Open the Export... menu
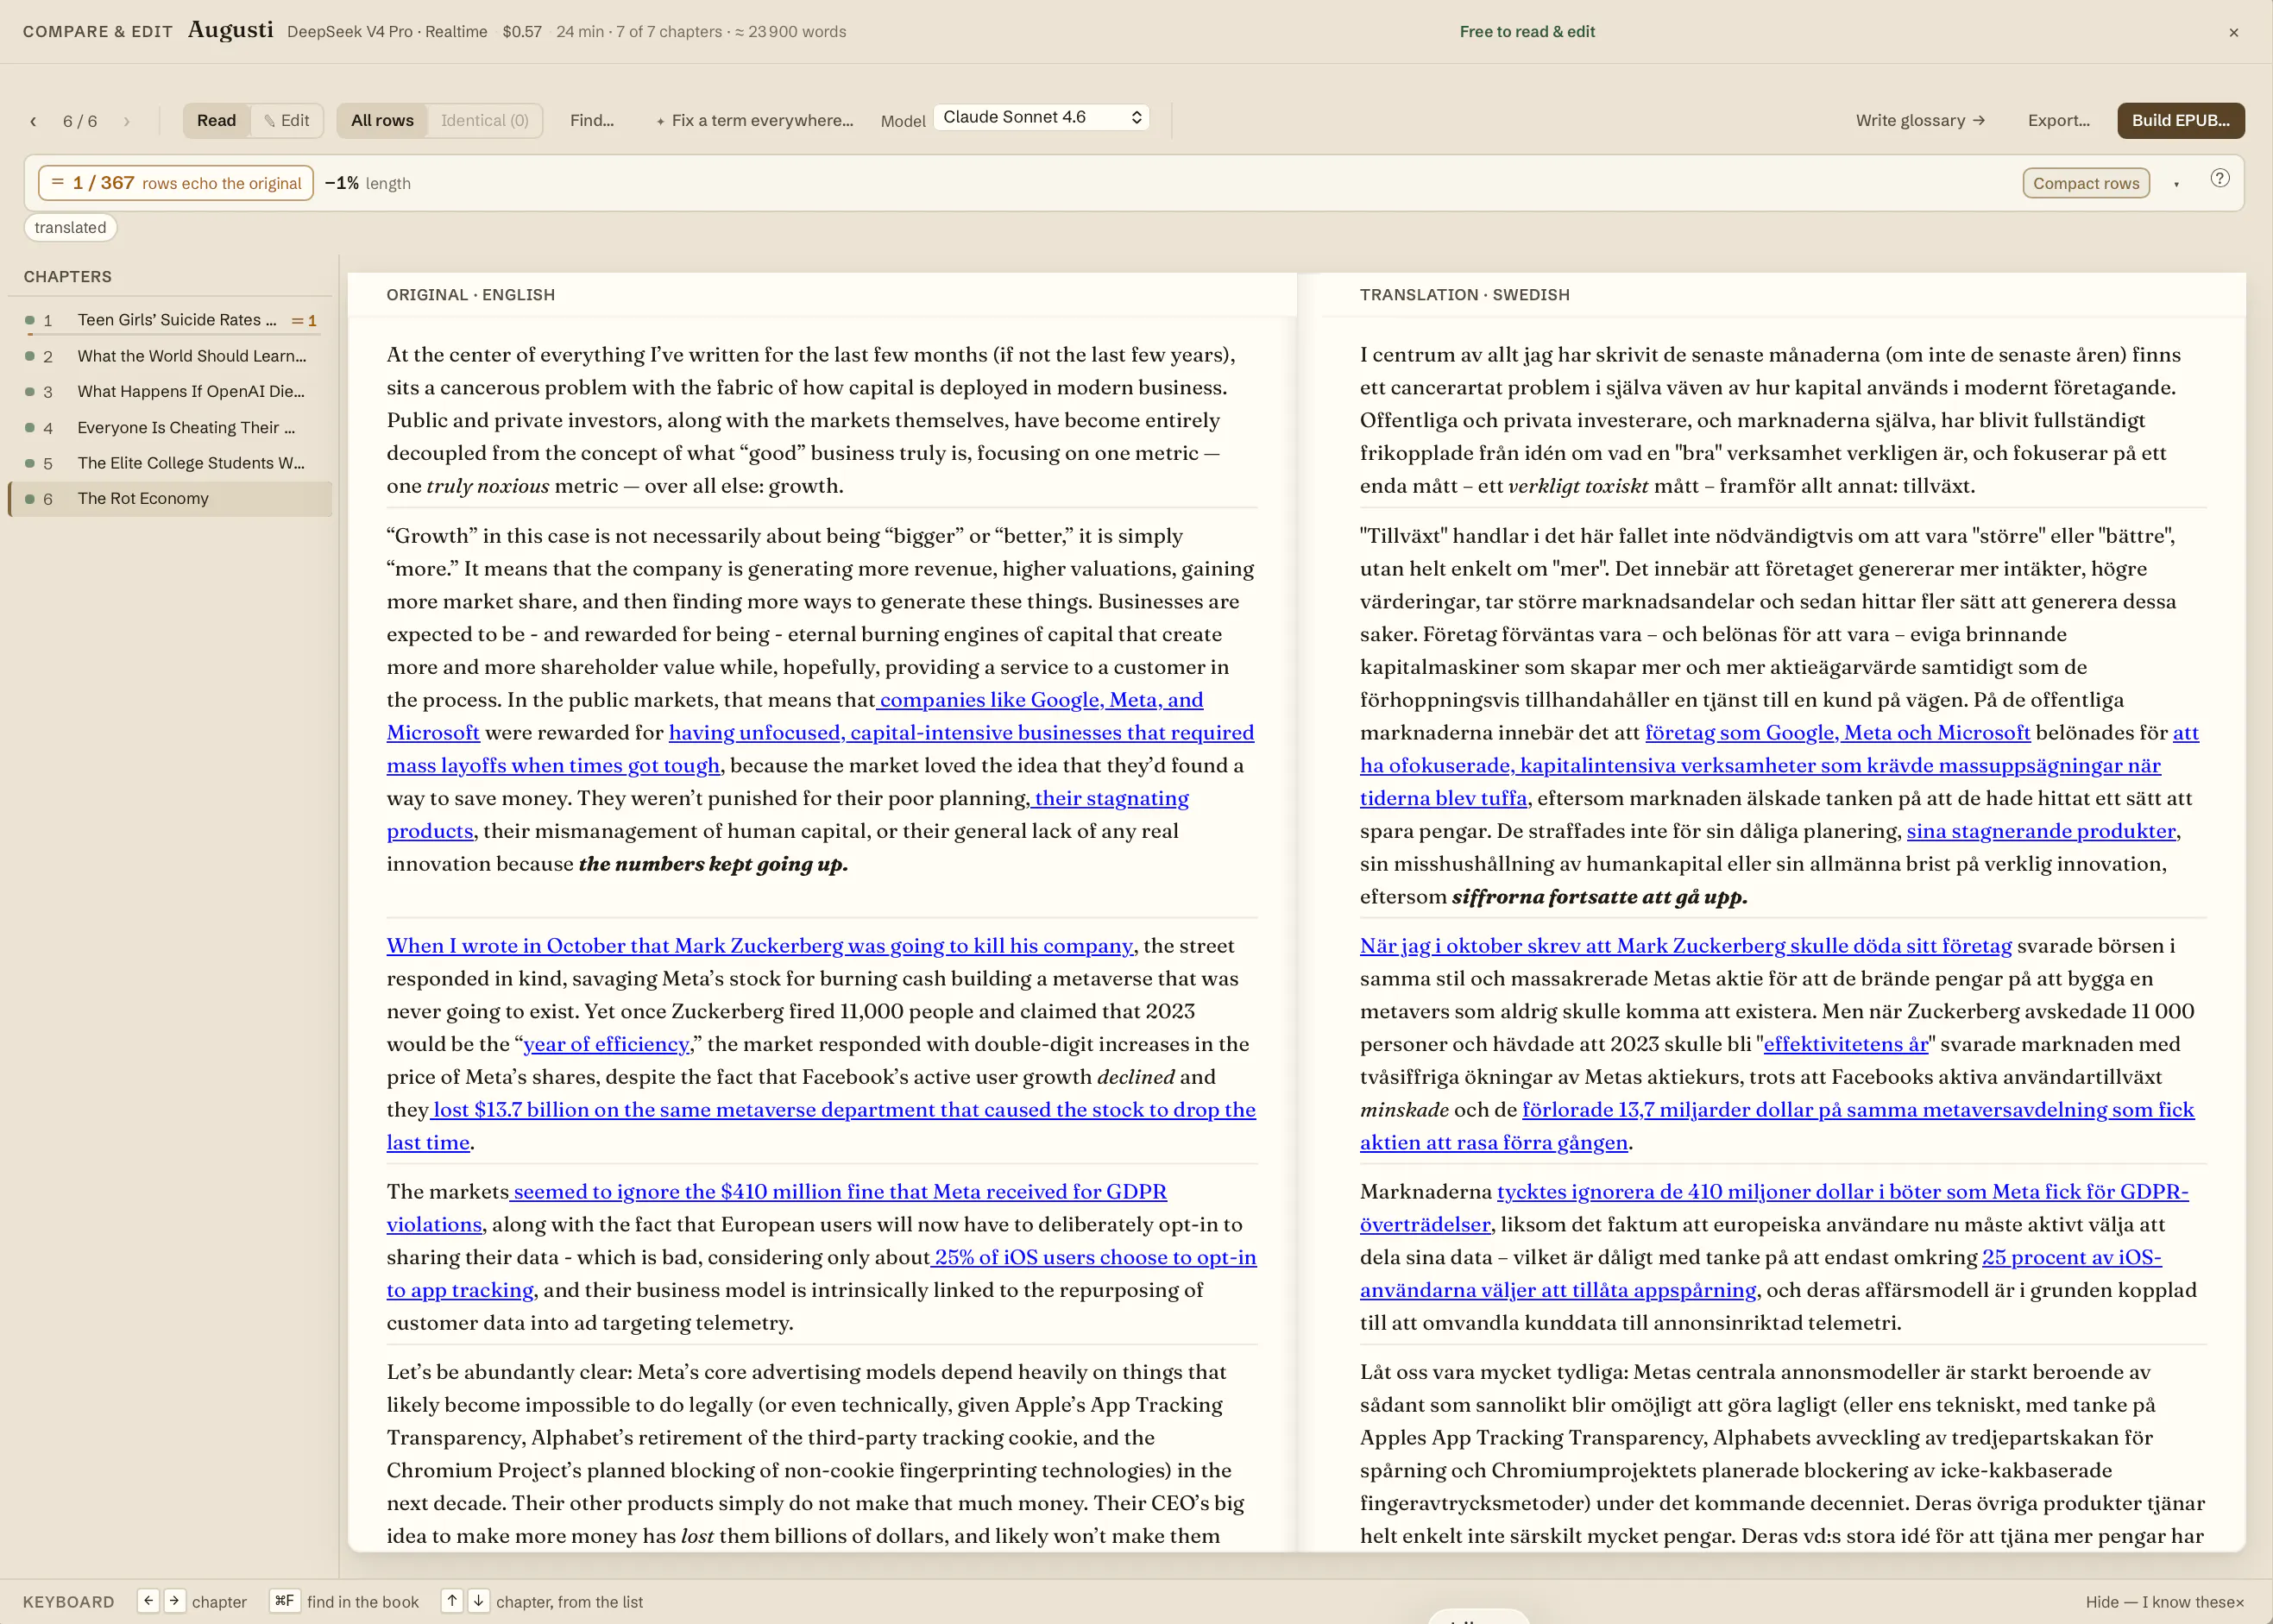Image resolution: width=2273 pixels, height=1624 pixels. click(2058, 121)
